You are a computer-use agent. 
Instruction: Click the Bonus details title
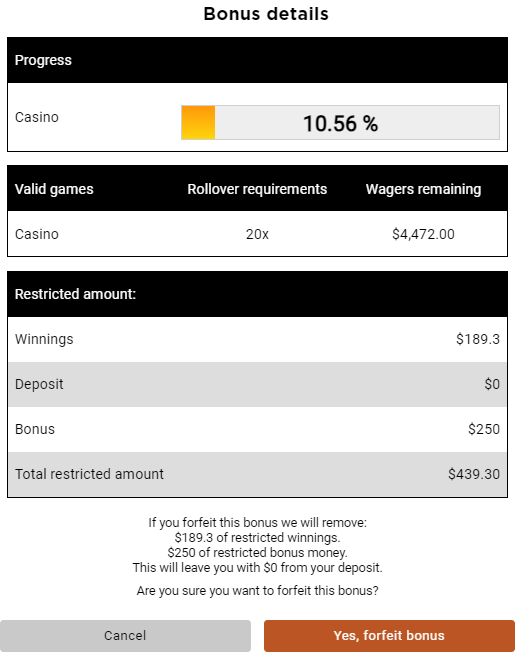(266, 14)
